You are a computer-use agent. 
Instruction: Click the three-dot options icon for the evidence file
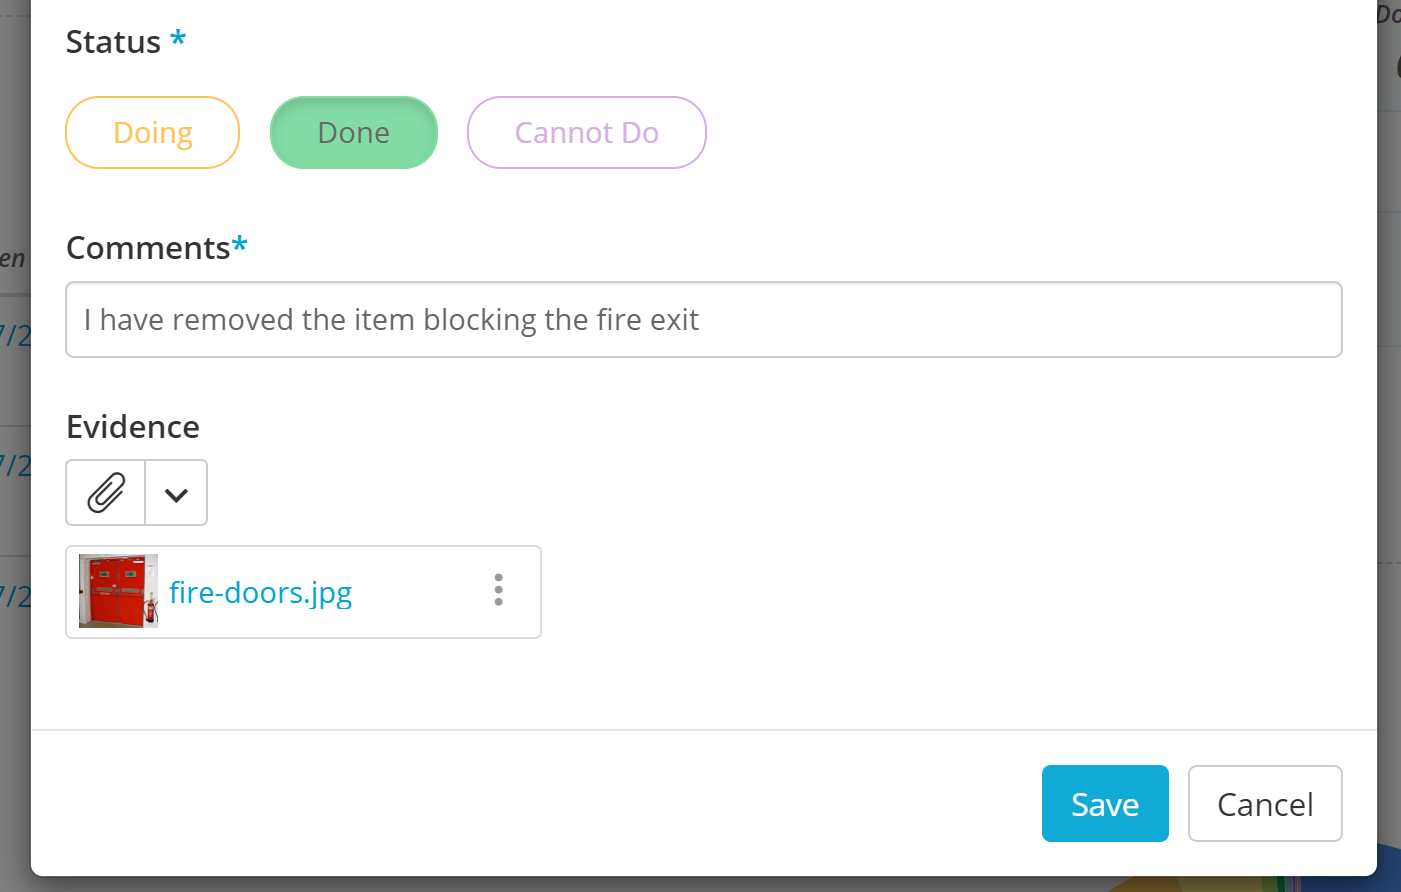pos(498,591)
